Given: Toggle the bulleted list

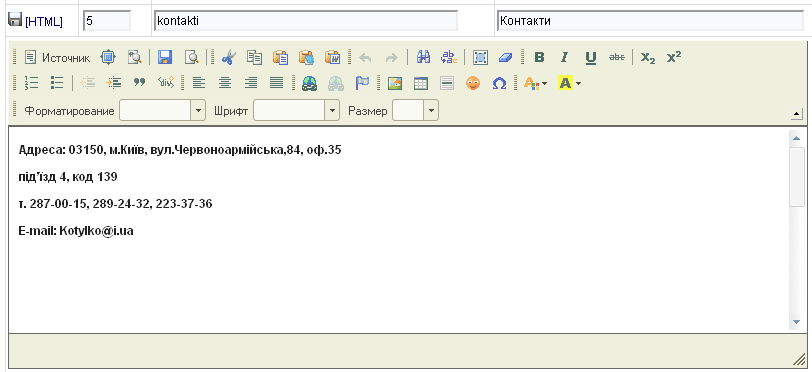Looking at the screenshot, I should [x=57, y=83].
